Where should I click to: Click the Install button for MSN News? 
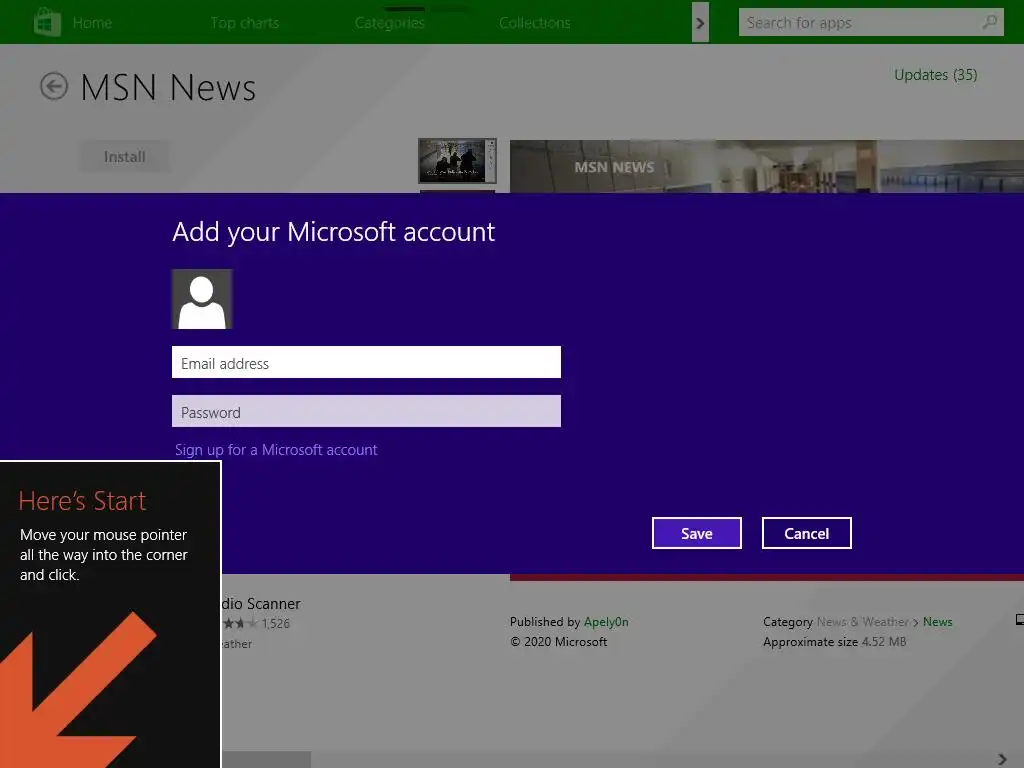(x=125, y=157)
